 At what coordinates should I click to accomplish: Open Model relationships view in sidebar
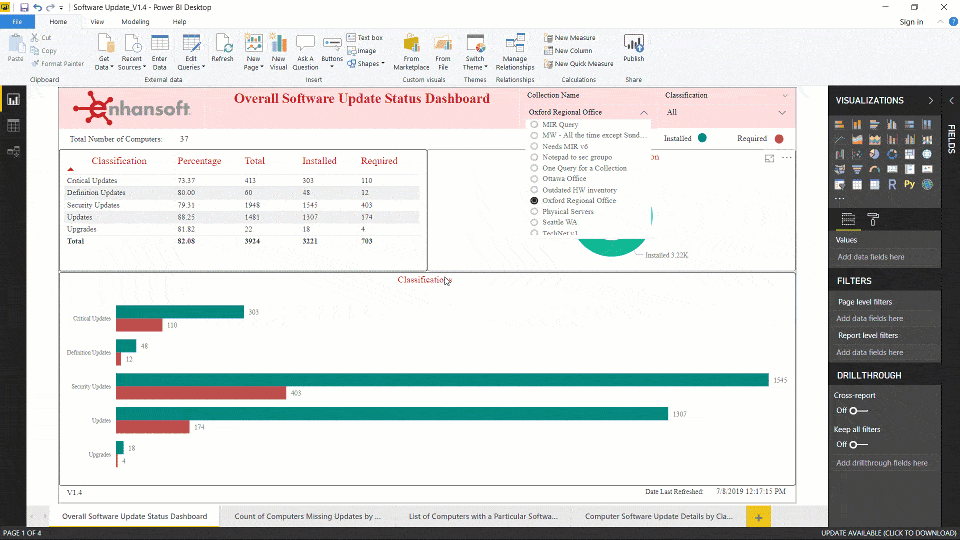point(13,152)
